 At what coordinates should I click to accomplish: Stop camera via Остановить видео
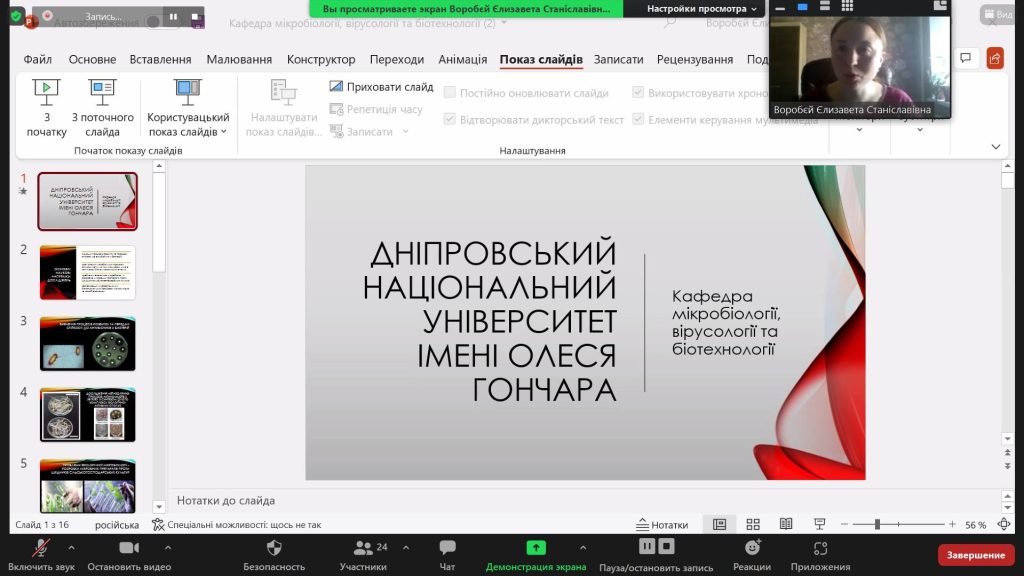pos(129,555)
